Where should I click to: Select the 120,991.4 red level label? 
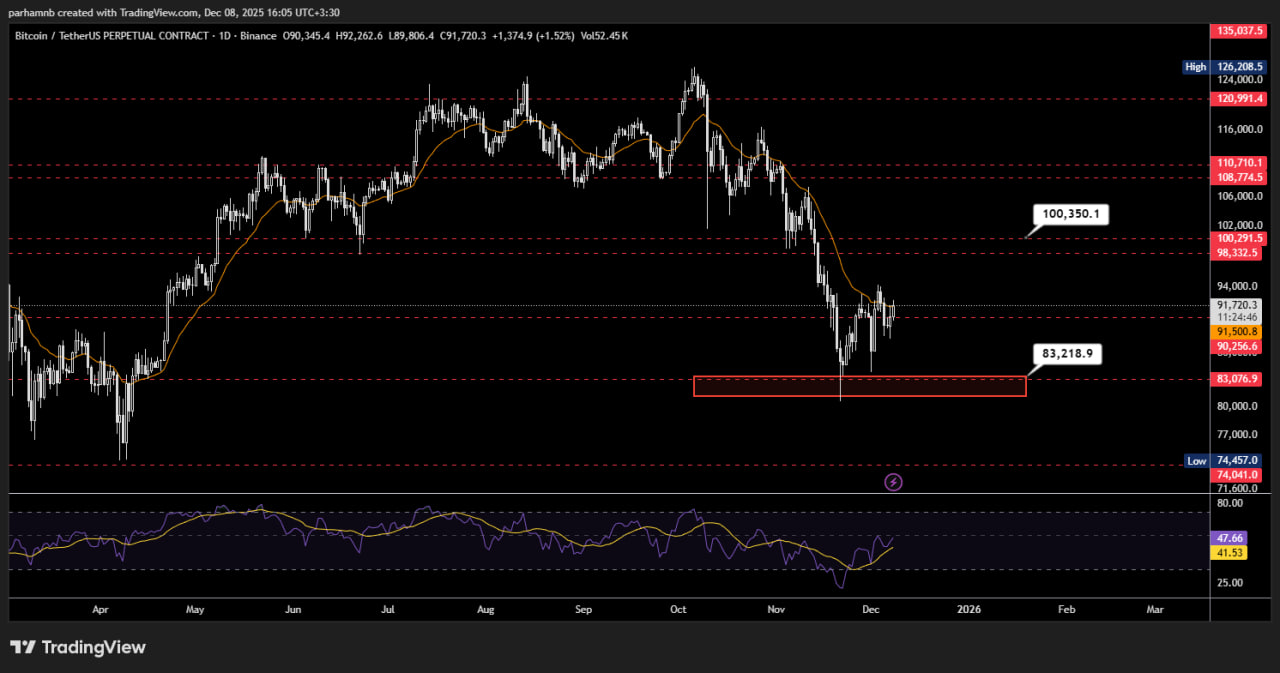click(1238, 98)
